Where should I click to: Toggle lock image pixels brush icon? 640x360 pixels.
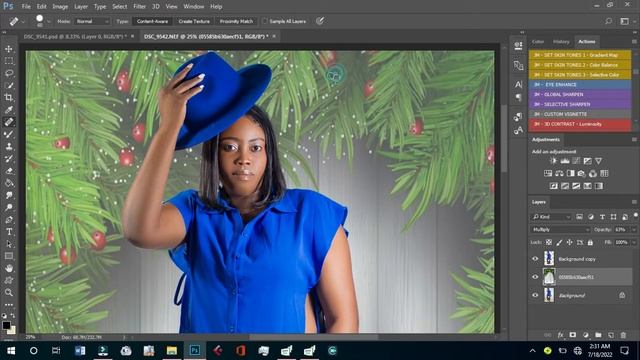559,242
